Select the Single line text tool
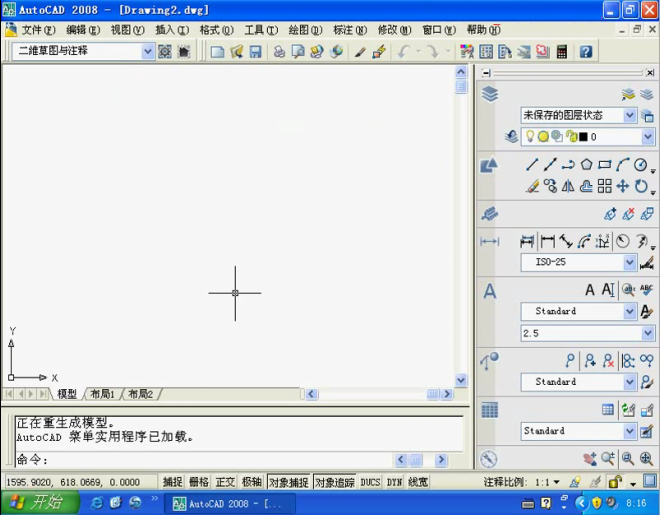 (608, 289)
